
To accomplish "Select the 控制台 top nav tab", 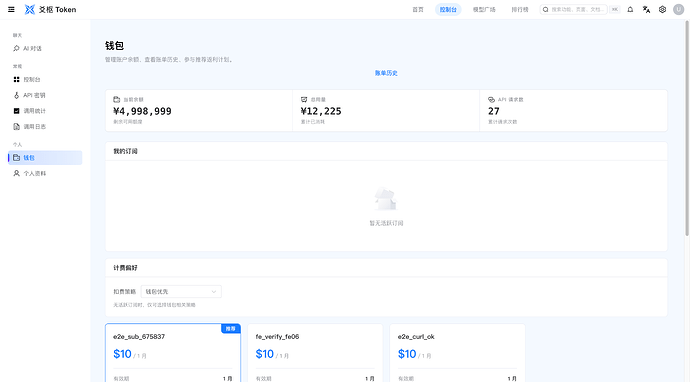I will [x=448, y=9].
